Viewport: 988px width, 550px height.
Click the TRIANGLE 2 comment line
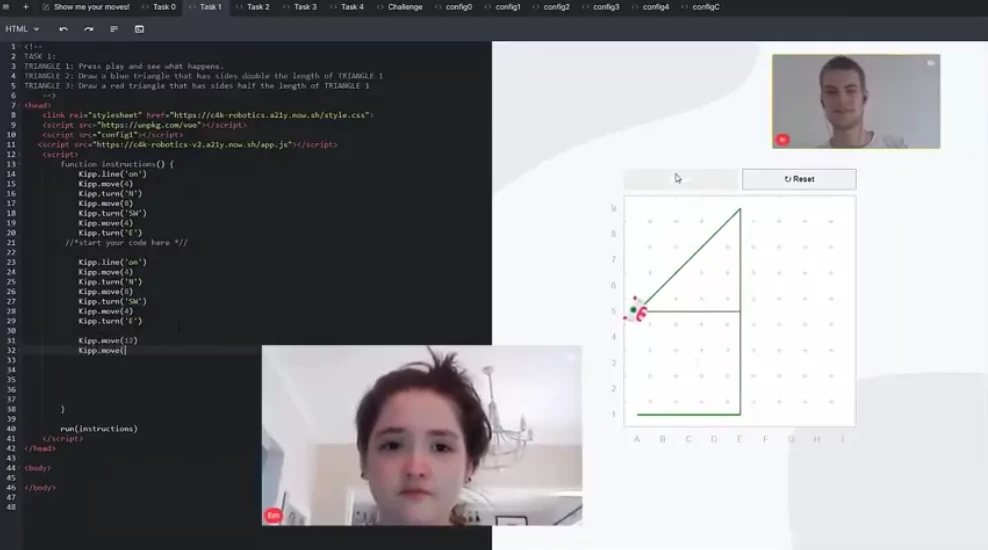204,76
